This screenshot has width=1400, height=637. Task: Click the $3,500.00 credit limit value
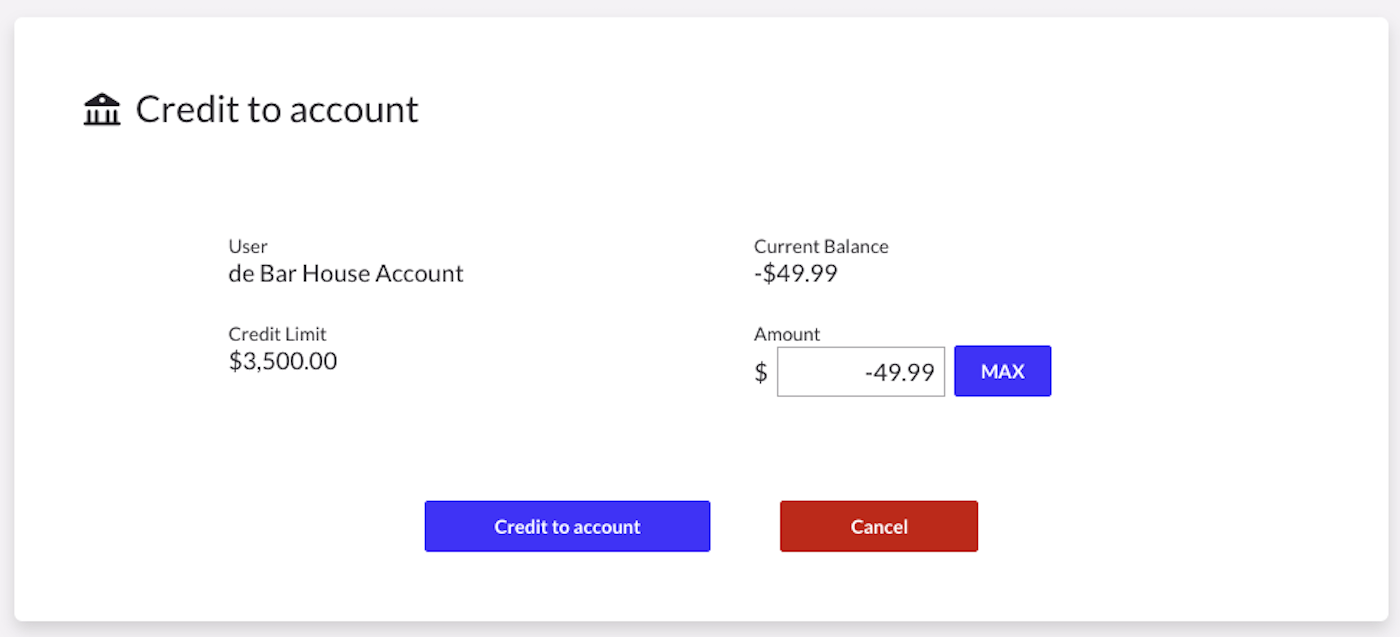pos(283,361)
